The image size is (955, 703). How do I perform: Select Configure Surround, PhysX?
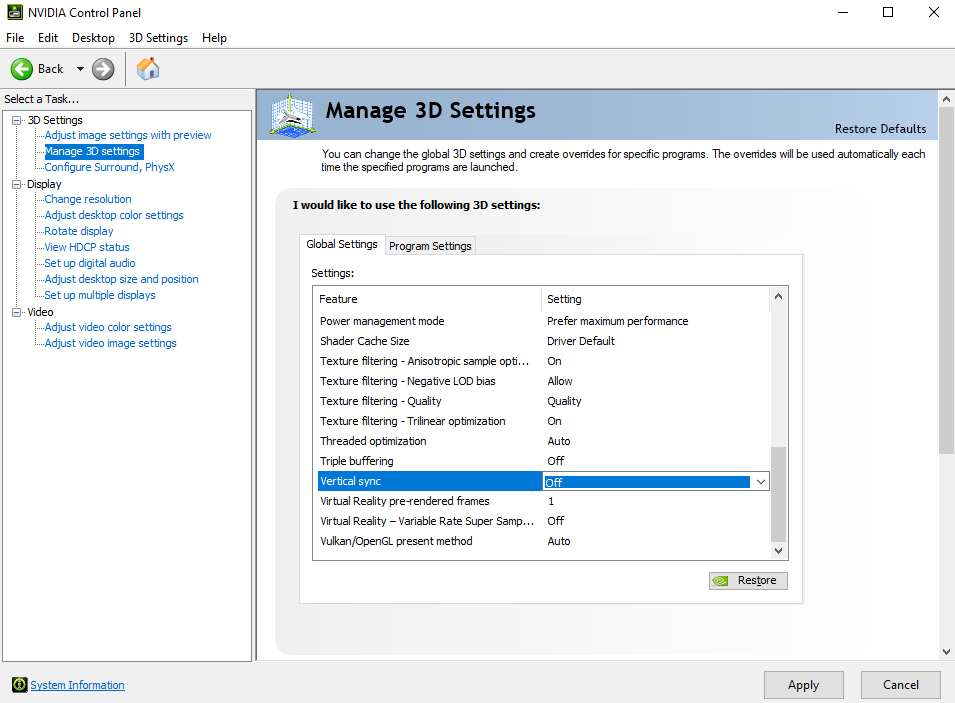pyautogui.click(x=110, y=167)
